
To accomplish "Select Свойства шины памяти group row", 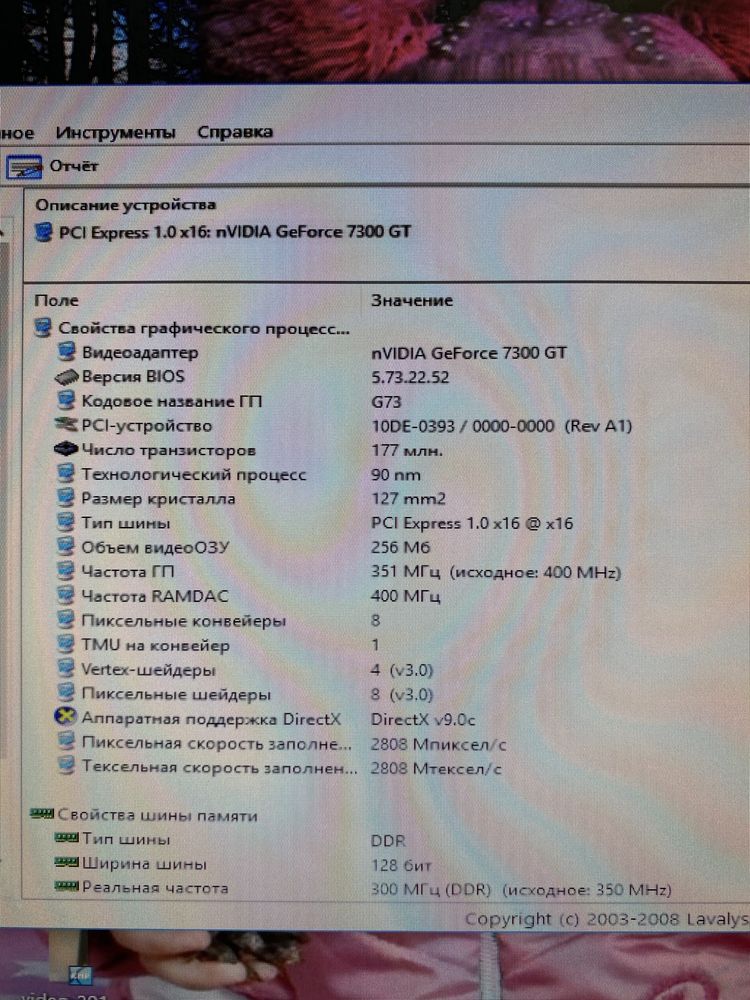I will tap(144, 814).
